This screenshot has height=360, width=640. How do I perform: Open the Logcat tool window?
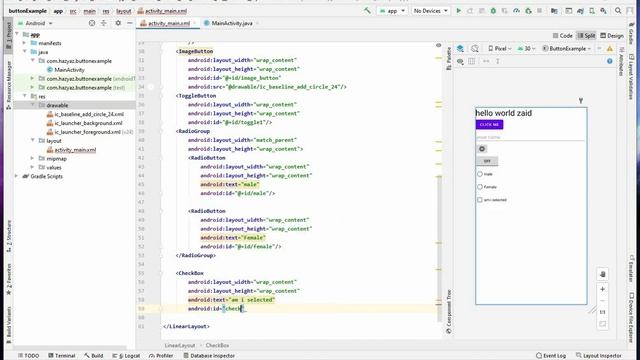(127, 356)
